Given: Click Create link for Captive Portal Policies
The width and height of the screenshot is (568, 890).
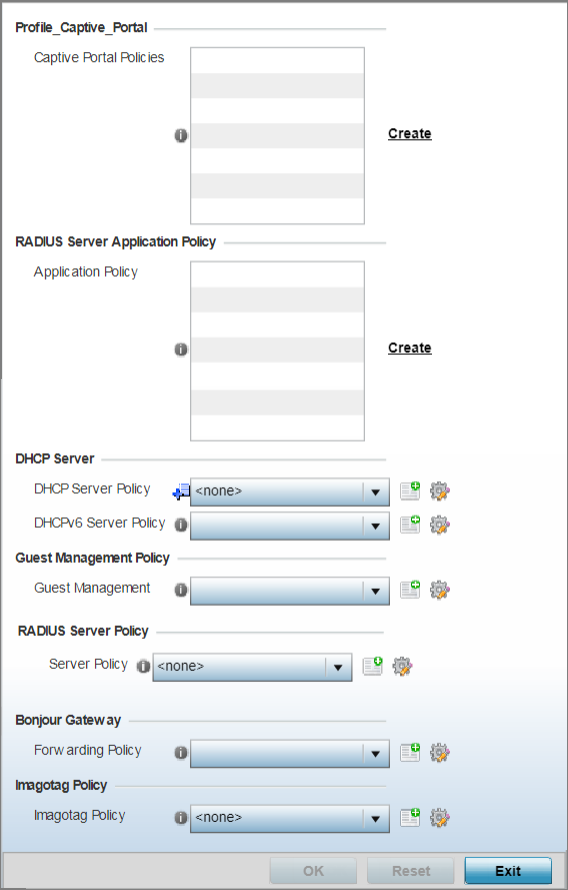Looking at the screenshot, I should [410, 133].
